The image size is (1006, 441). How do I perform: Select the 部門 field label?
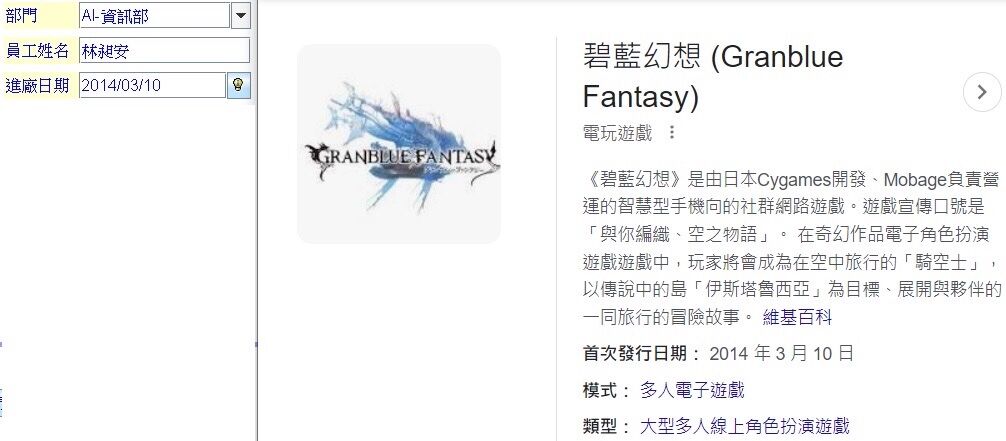click(x=21, y=15)
